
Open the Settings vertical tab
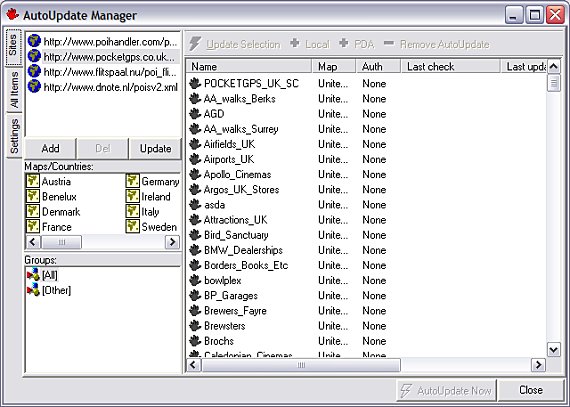(14, 136)
